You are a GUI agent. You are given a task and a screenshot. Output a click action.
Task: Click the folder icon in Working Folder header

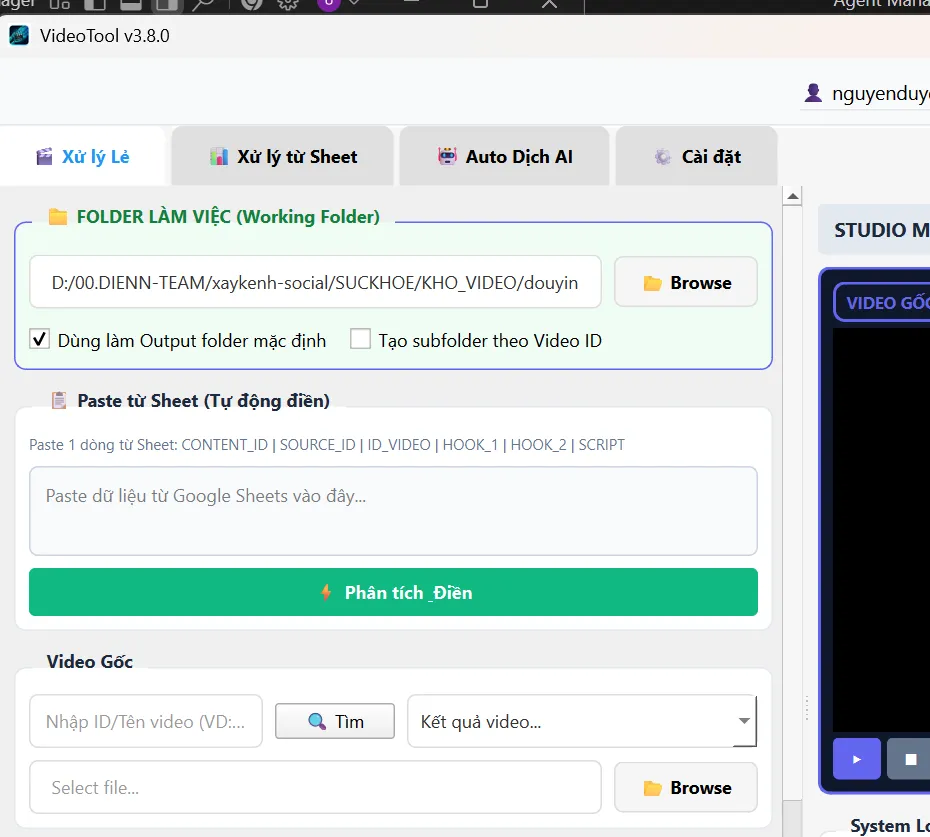pyautogui.click(x=58, y=217)
